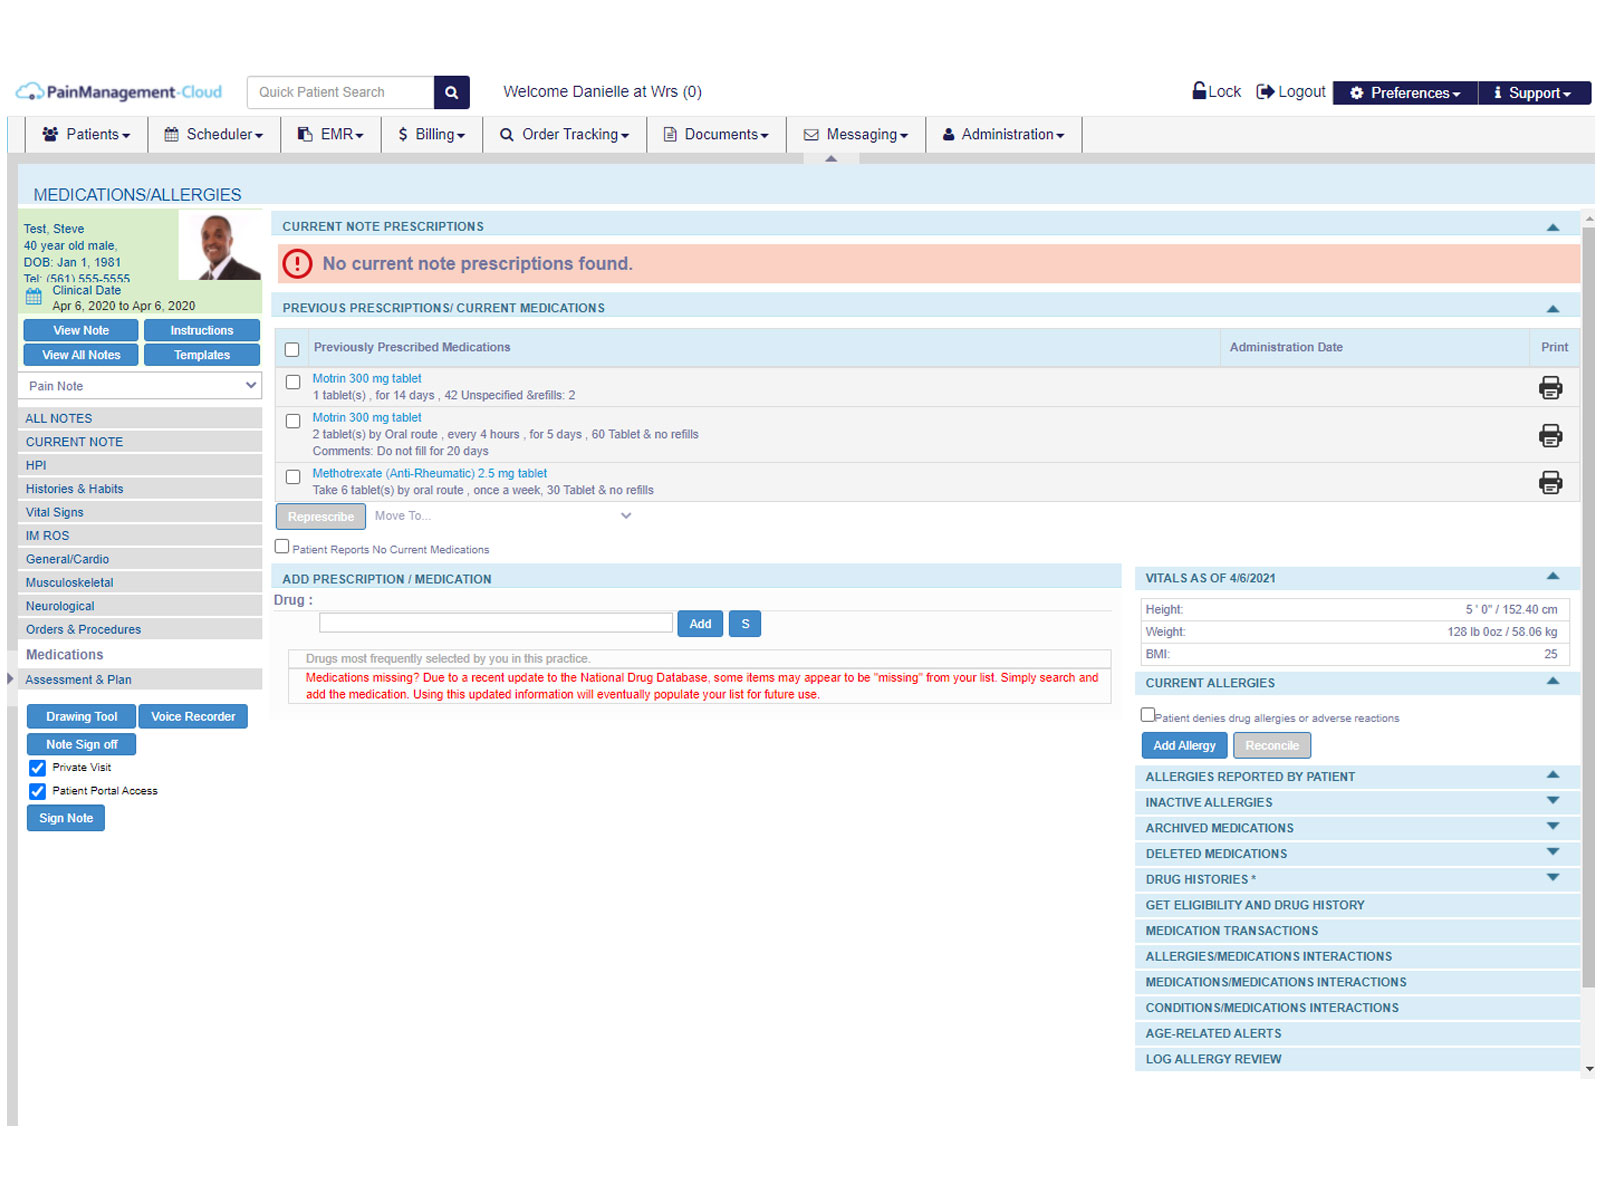Viewport: 1600px width, 1200px height.
Task: Click the Templates button
Action: click(x=202, y=355)
